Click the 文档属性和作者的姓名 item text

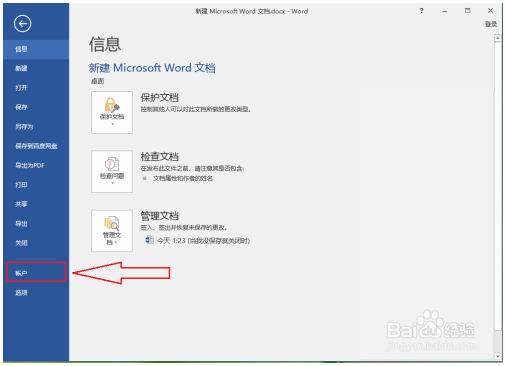[x=183, y=178]
